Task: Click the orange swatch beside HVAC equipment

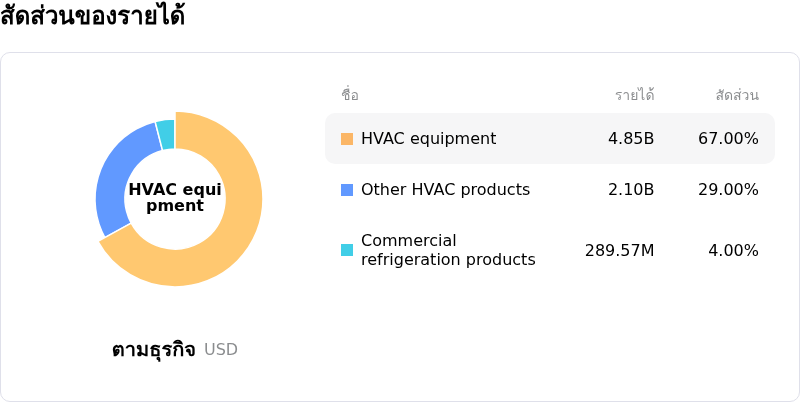Action: click(x=347, y=139)
